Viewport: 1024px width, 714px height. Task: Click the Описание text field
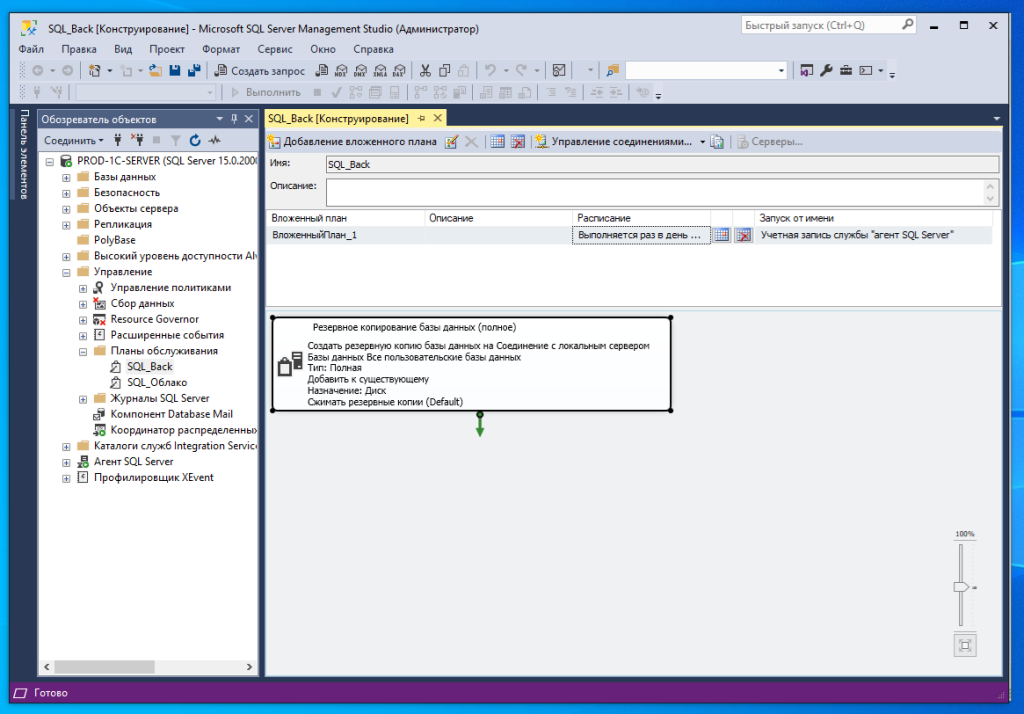(655, 192)
